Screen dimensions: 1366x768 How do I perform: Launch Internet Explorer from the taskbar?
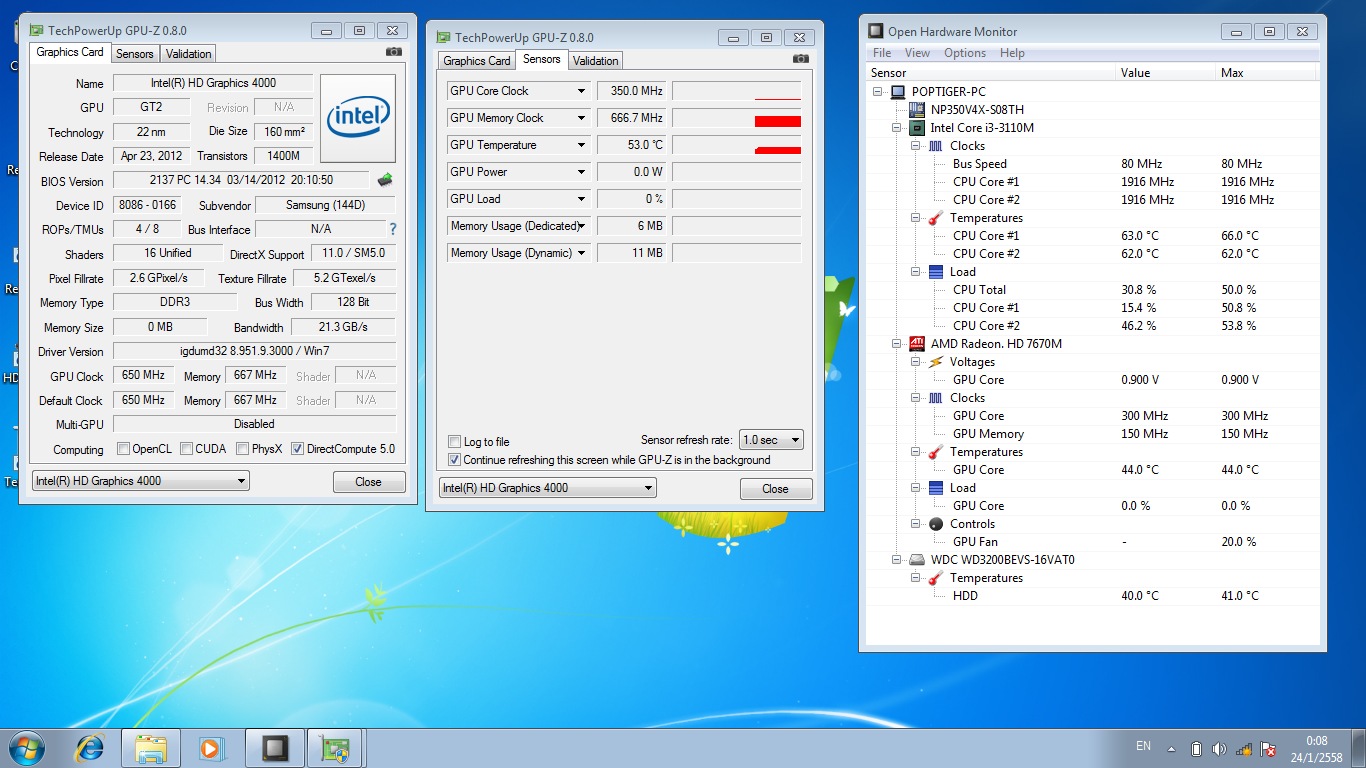click(90, 748)
